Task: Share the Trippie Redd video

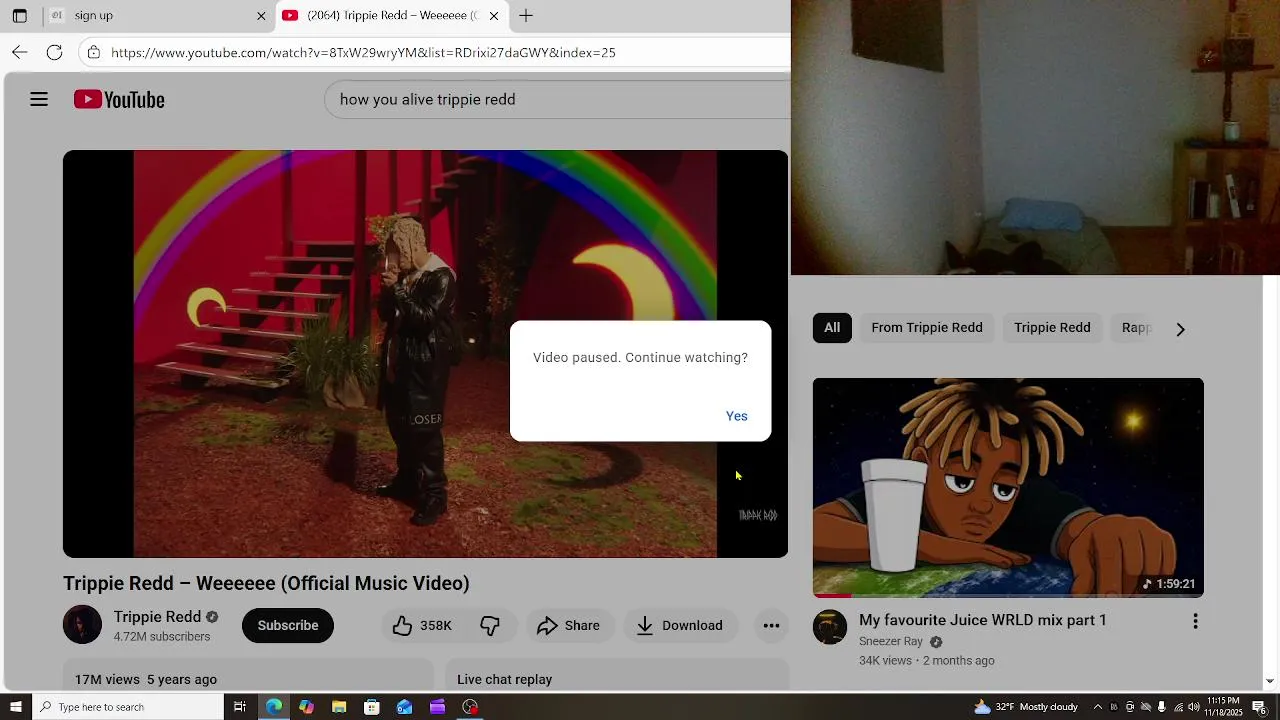Action: click(x=568, y=626)
